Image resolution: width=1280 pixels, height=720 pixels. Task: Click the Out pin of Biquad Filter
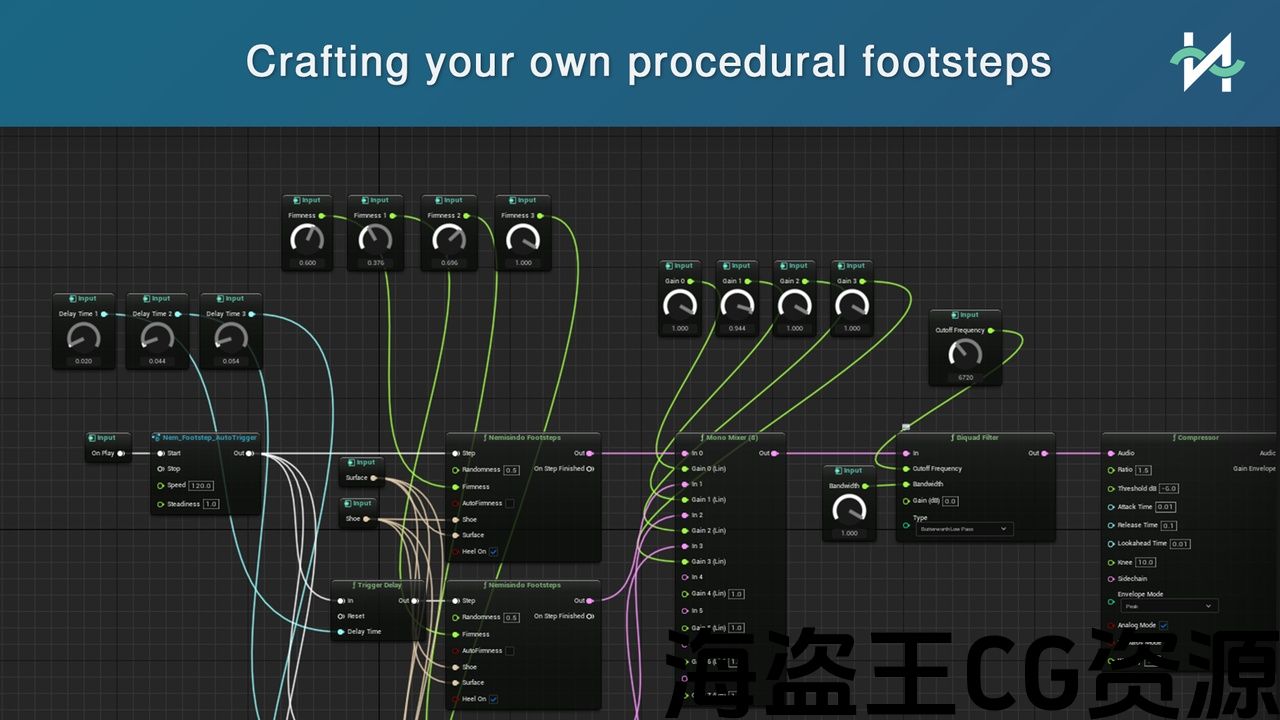tap(1045, 453)
